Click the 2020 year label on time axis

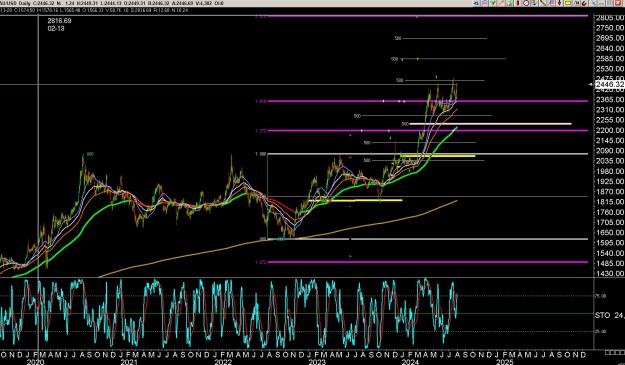35,362
